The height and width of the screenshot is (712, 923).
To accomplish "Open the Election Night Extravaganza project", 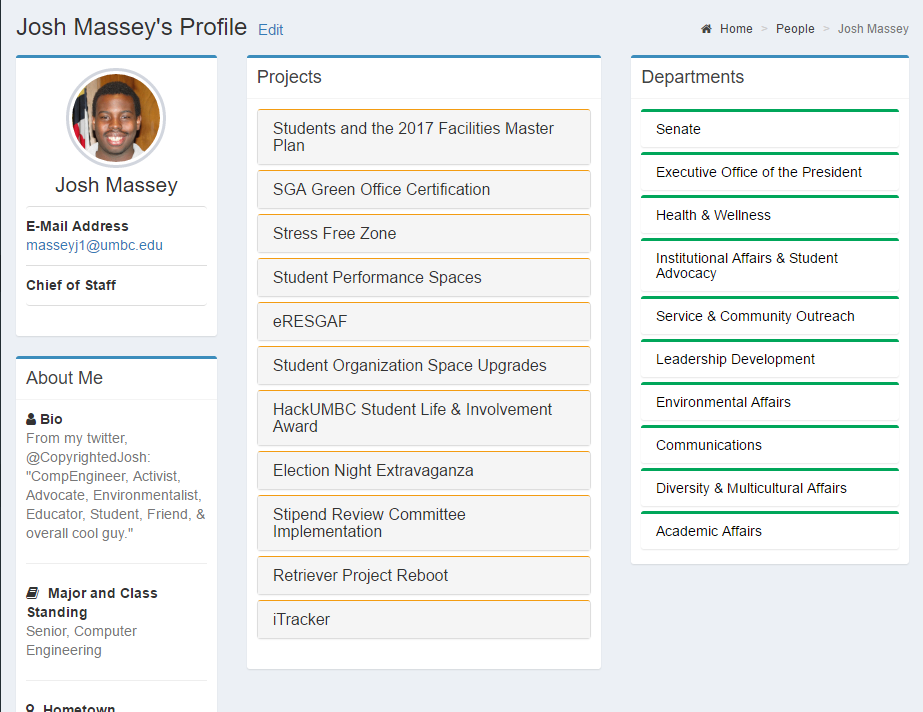I will (373, 470).
